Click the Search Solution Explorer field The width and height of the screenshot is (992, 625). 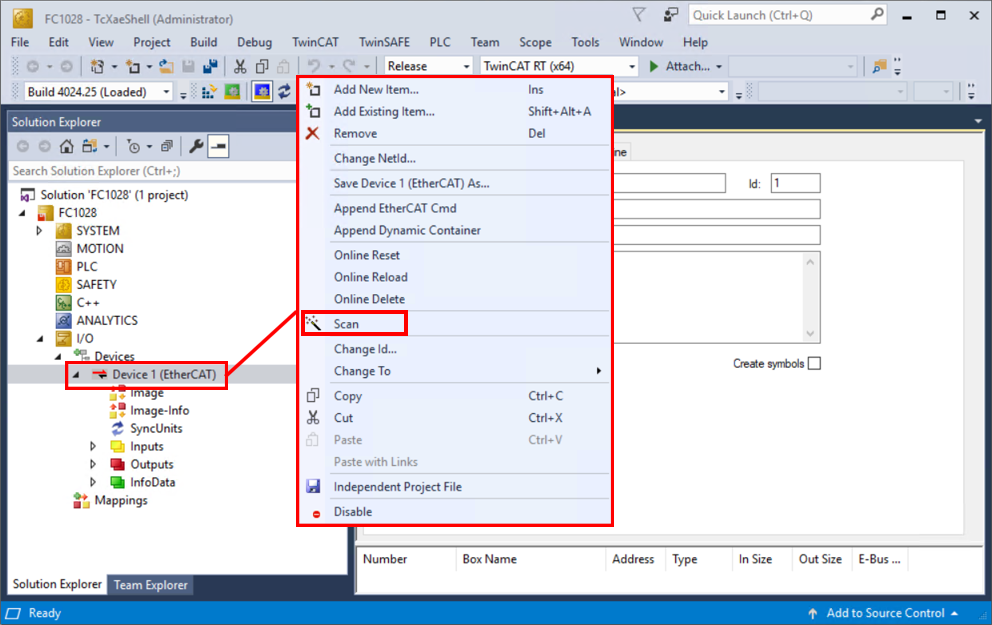tap(152, 171)
